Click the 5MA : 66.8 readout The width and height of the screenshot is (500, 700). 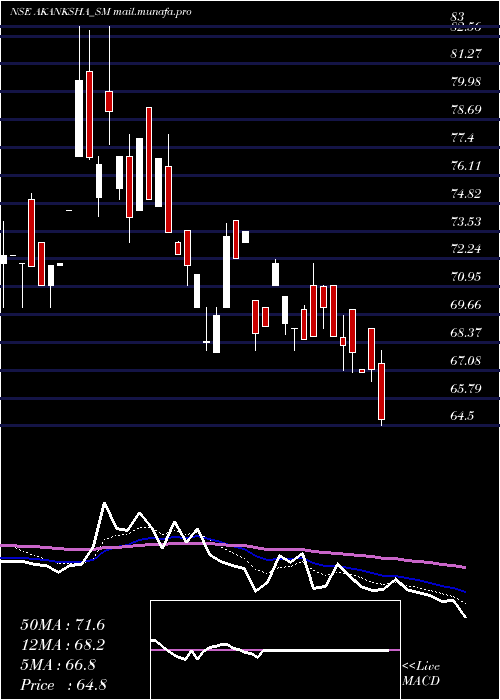[x=58, y=665]
